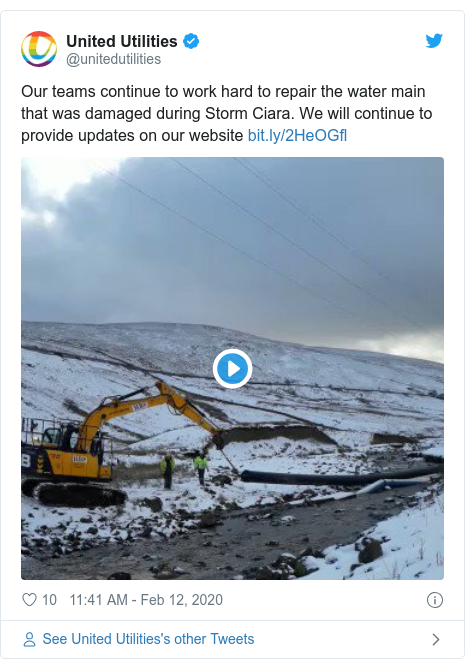Screen dimensions: 465x668
Task: Click the two workers in hi-vis jackets
Action: 184,469
